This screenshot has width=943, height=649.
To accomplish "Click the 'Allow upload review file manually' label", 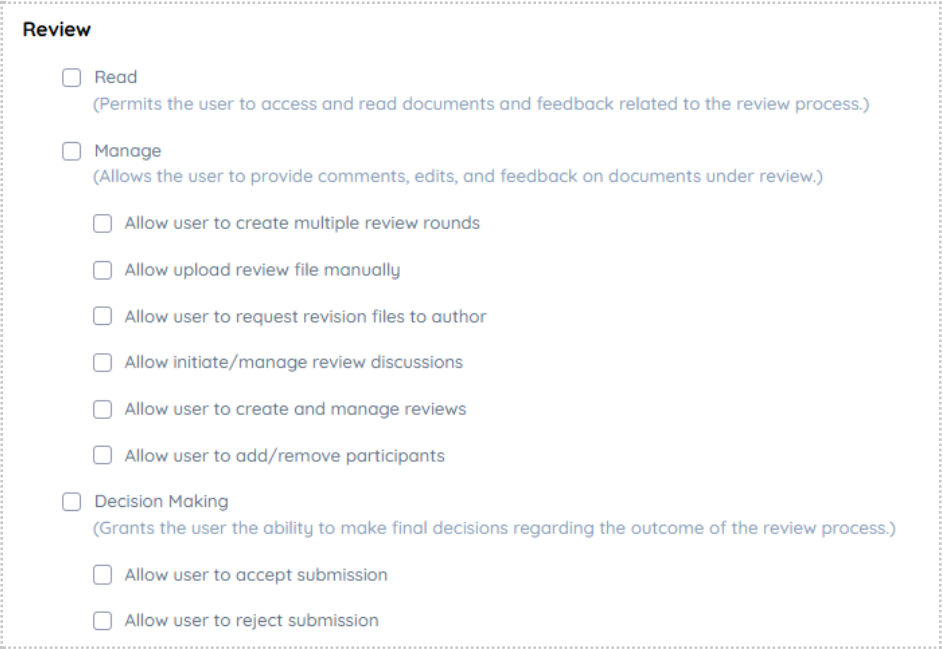I will (x=262, y=270).
